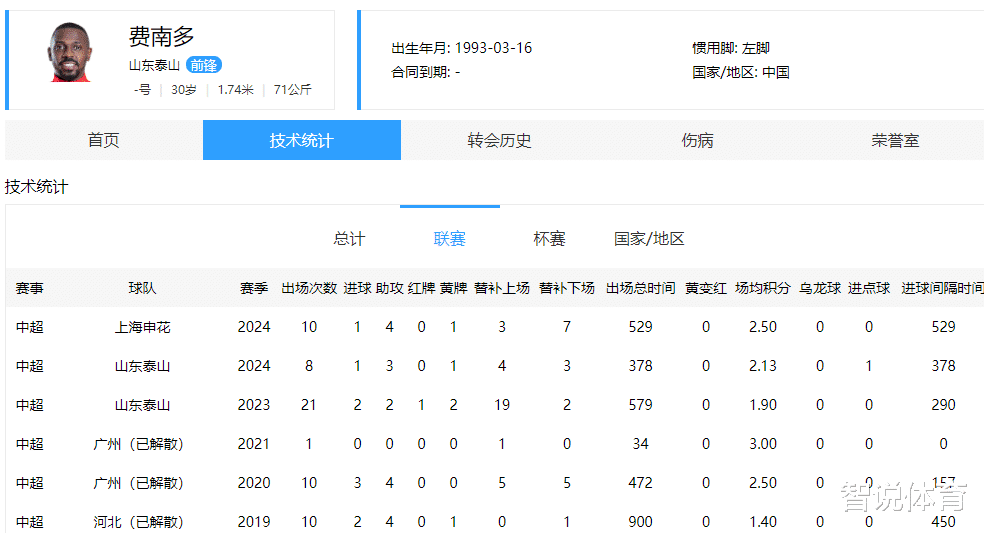Click the 21 appearances value
Viewport: 984px width, 533px height.
(309, 405)
